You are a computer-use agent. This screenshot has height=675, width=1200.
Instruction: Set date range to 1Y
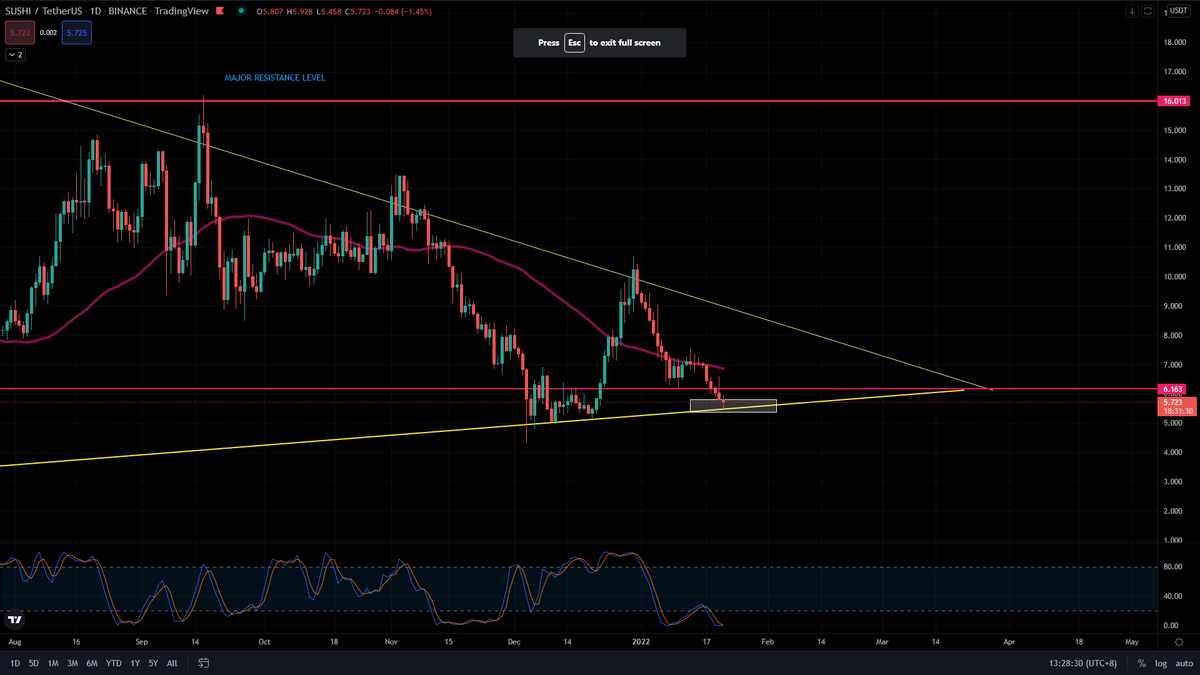click(x=134, y=663)
